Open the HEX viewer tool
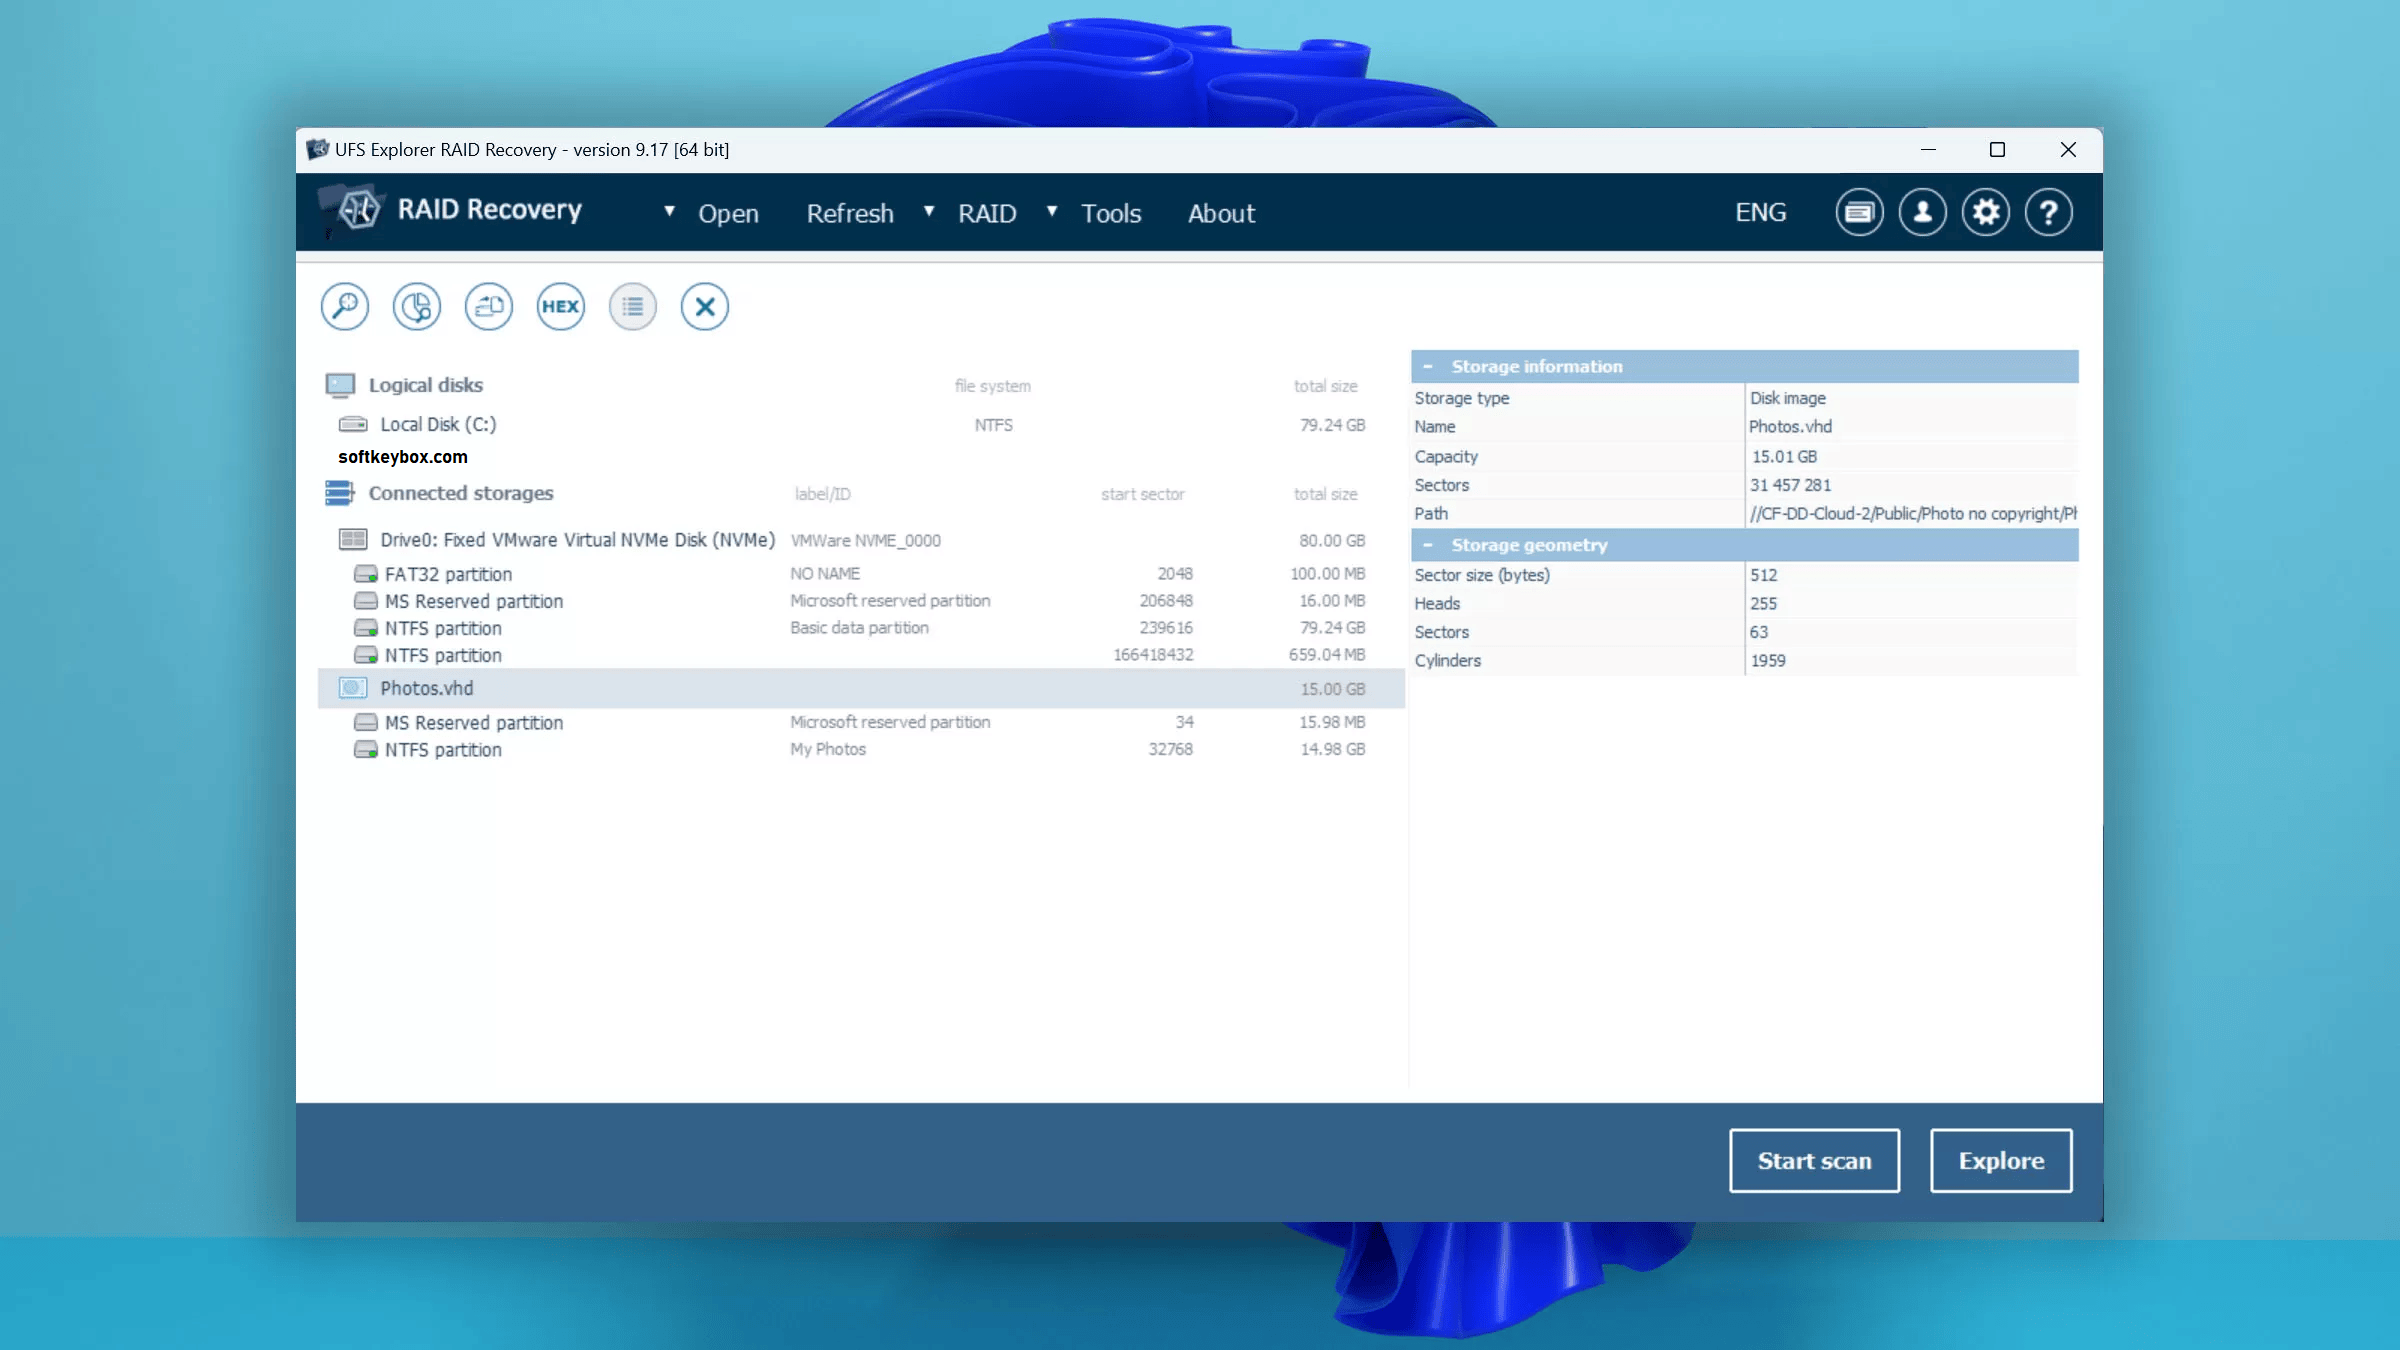2400x1350 pixels. tap(560, 306)
